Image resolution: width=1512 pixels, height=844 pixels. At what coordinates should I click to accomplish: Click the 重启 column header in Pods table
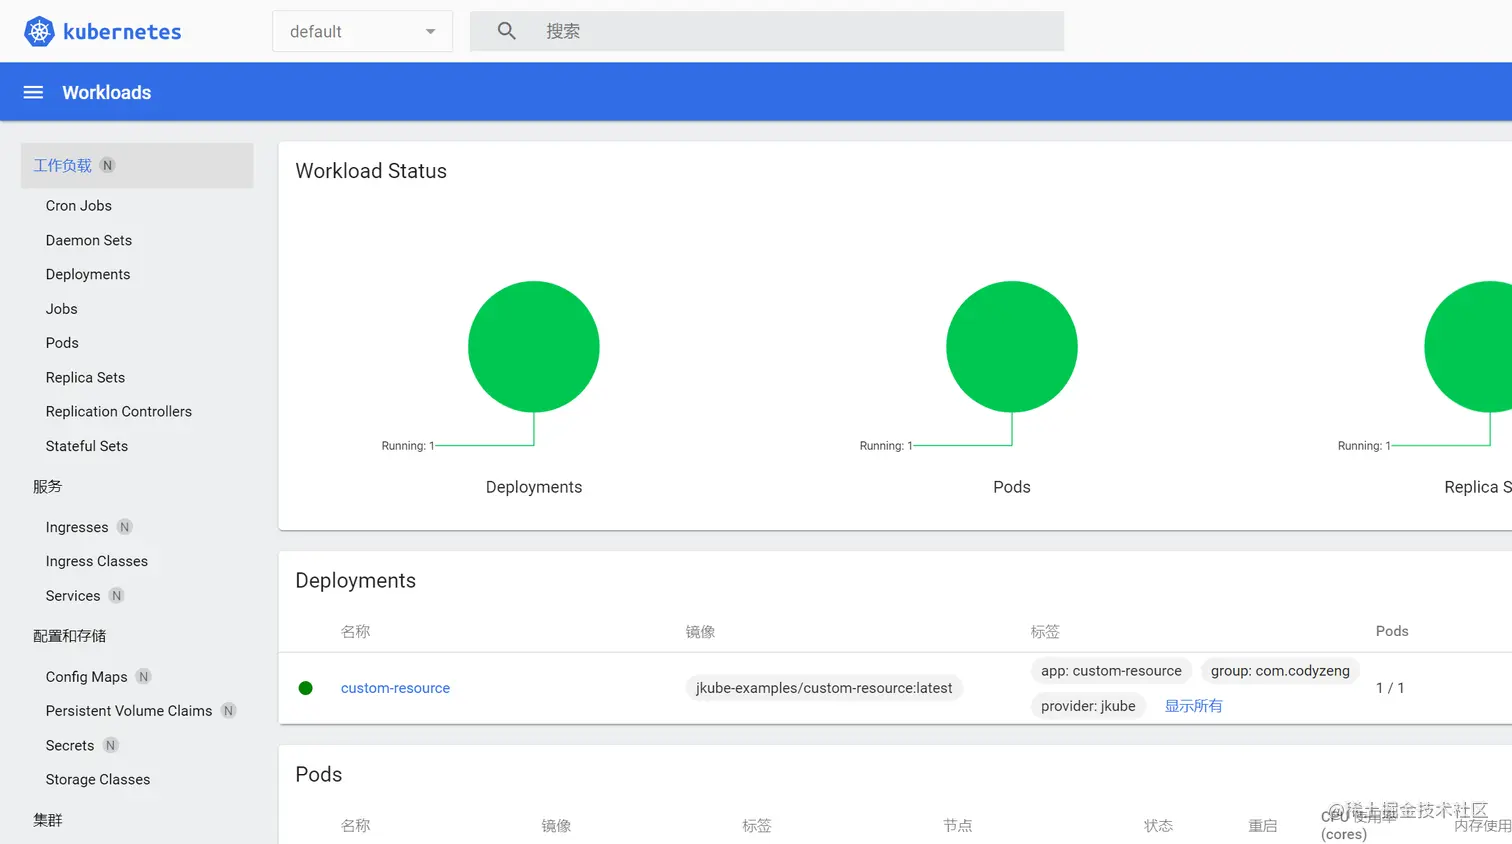tap(1262, 826)
